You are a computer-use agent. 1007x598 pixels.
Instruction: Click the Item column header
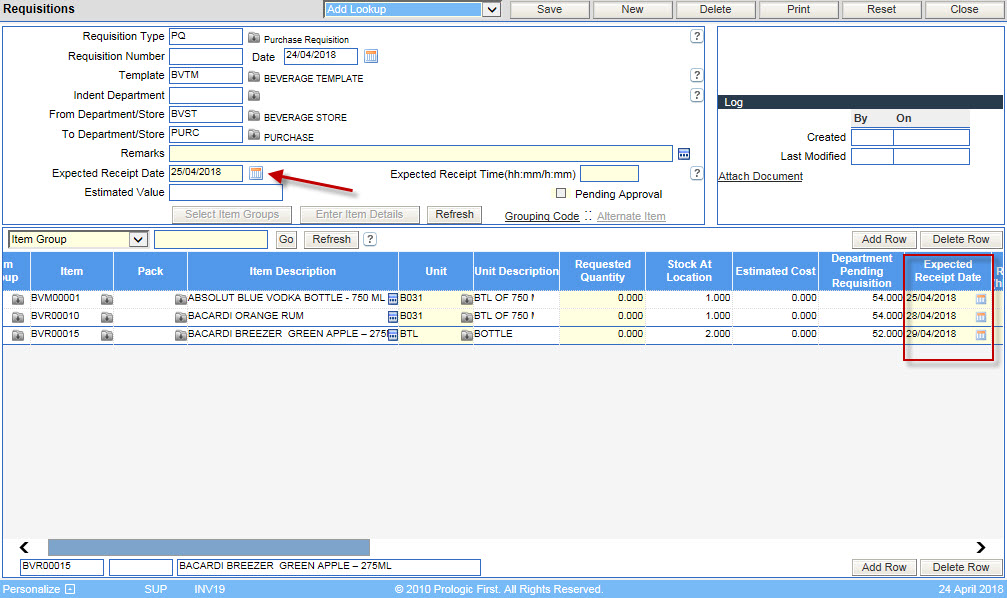coord(72,271)
